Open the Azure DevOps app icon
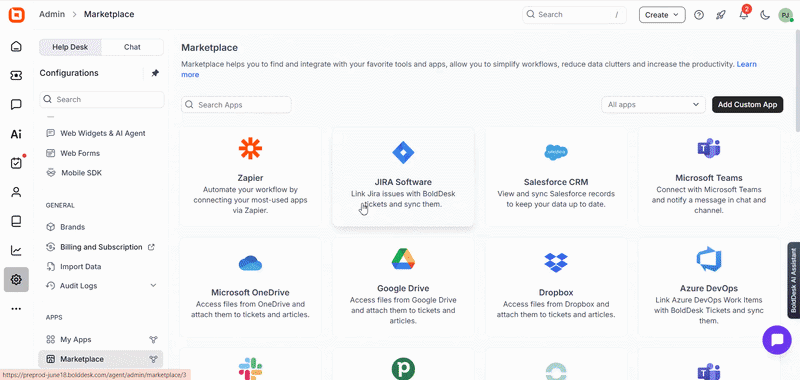The width and height of the screenshot is (800, 380). (709, 259)
